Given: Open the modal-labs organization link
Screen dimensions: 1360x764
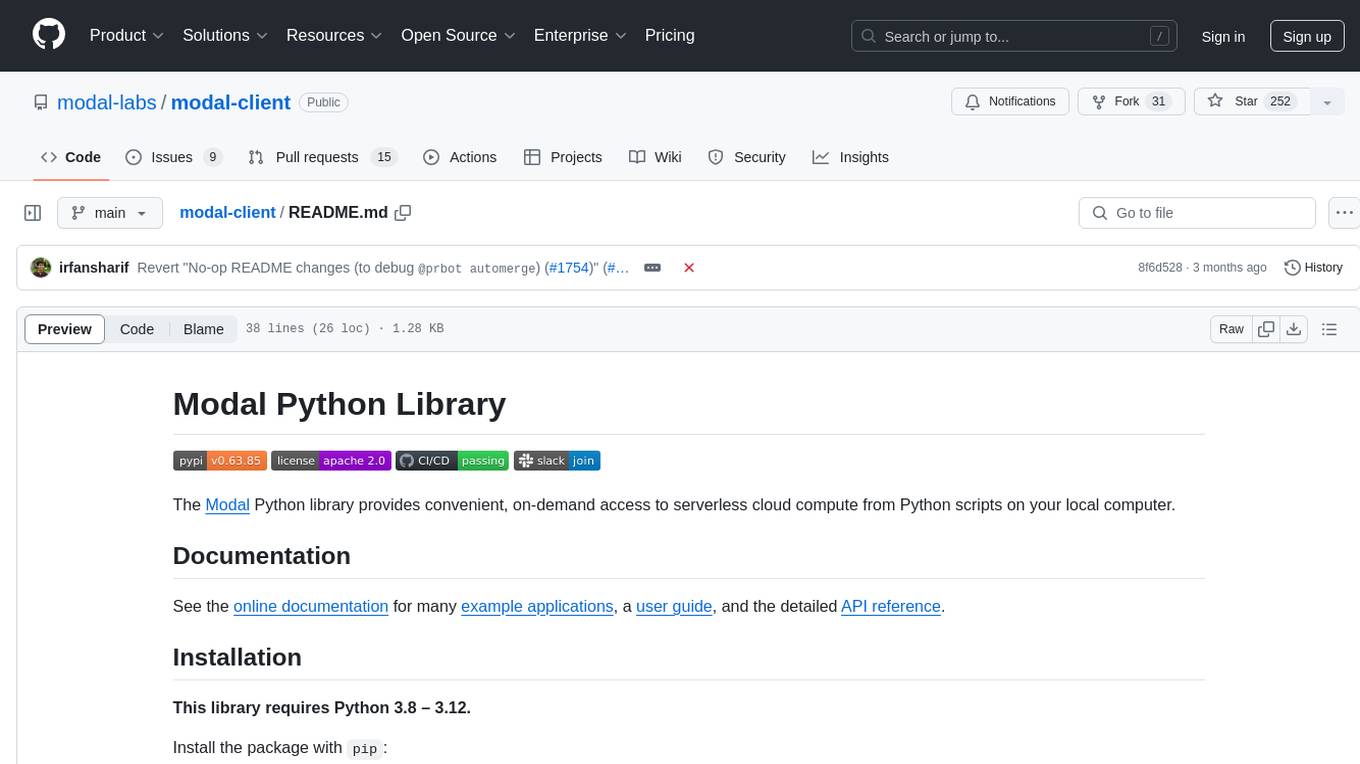Looking at the screenshot, I should pyautogui.click(x=107, y=102).
